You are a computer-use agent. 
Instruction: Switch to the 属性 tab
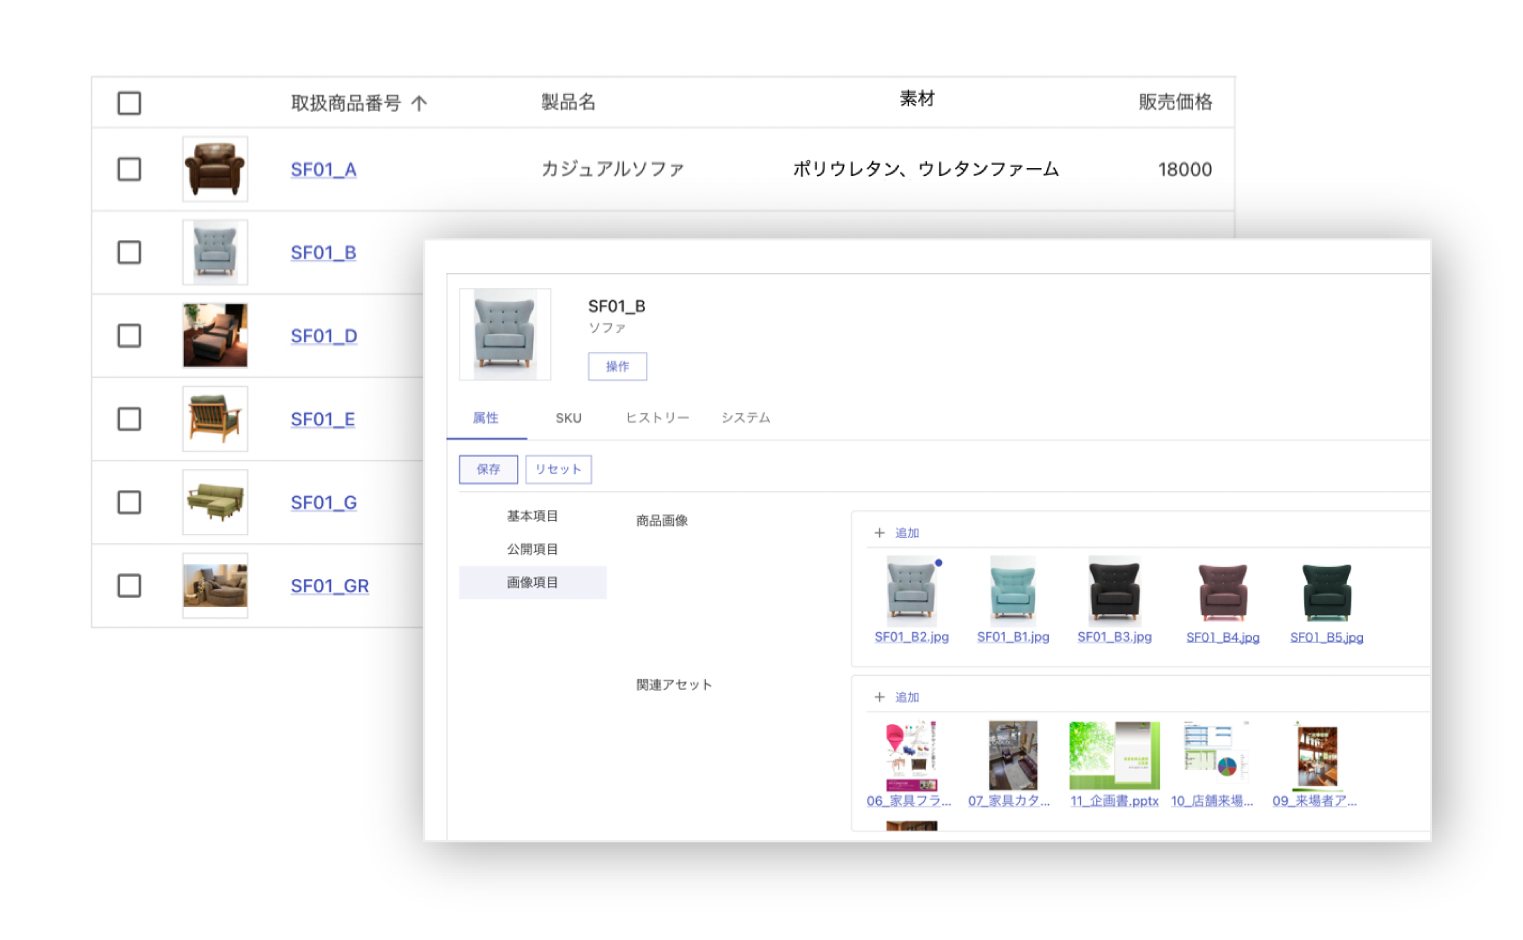click(486, 418)
